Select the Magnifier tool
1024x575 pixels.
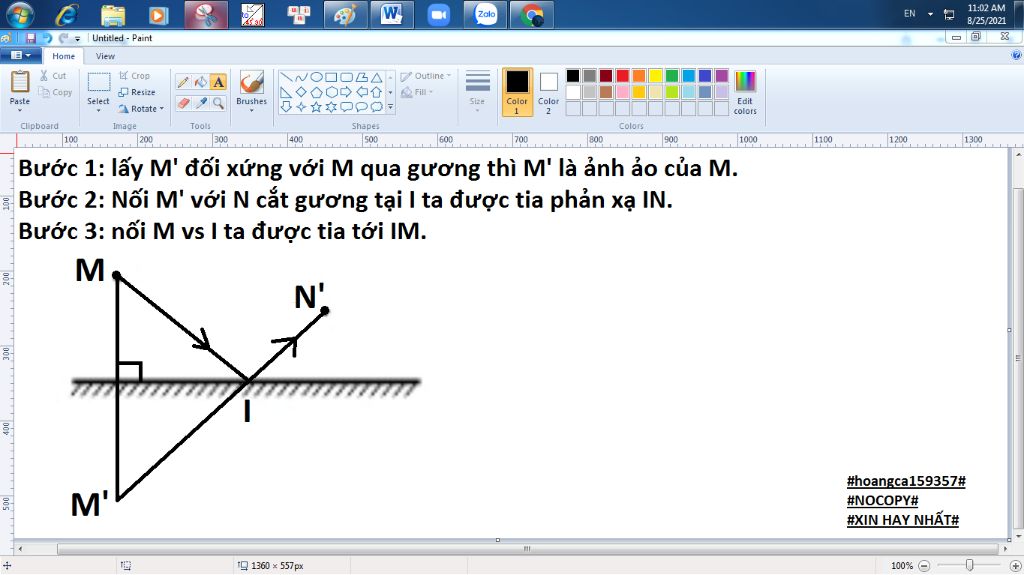coord(218,103)
